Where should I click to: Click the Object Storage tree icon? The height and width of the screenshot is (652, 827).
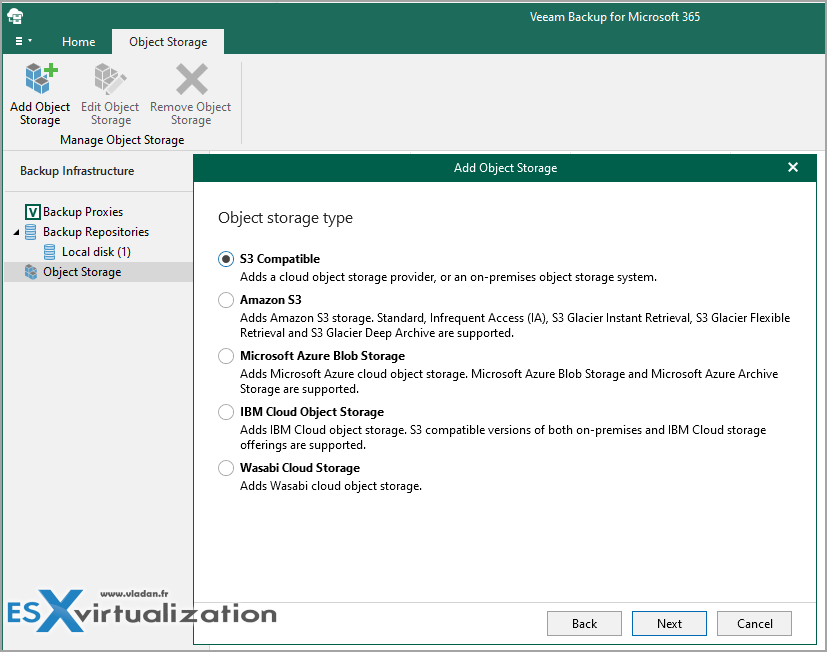[31, 272]
